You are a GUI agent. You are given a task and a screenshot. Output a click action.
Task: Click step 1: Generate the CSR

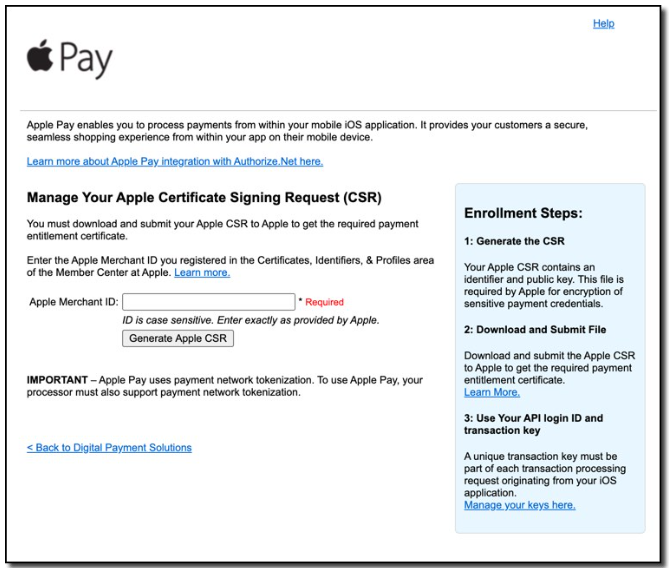click(x=514, y=241)
